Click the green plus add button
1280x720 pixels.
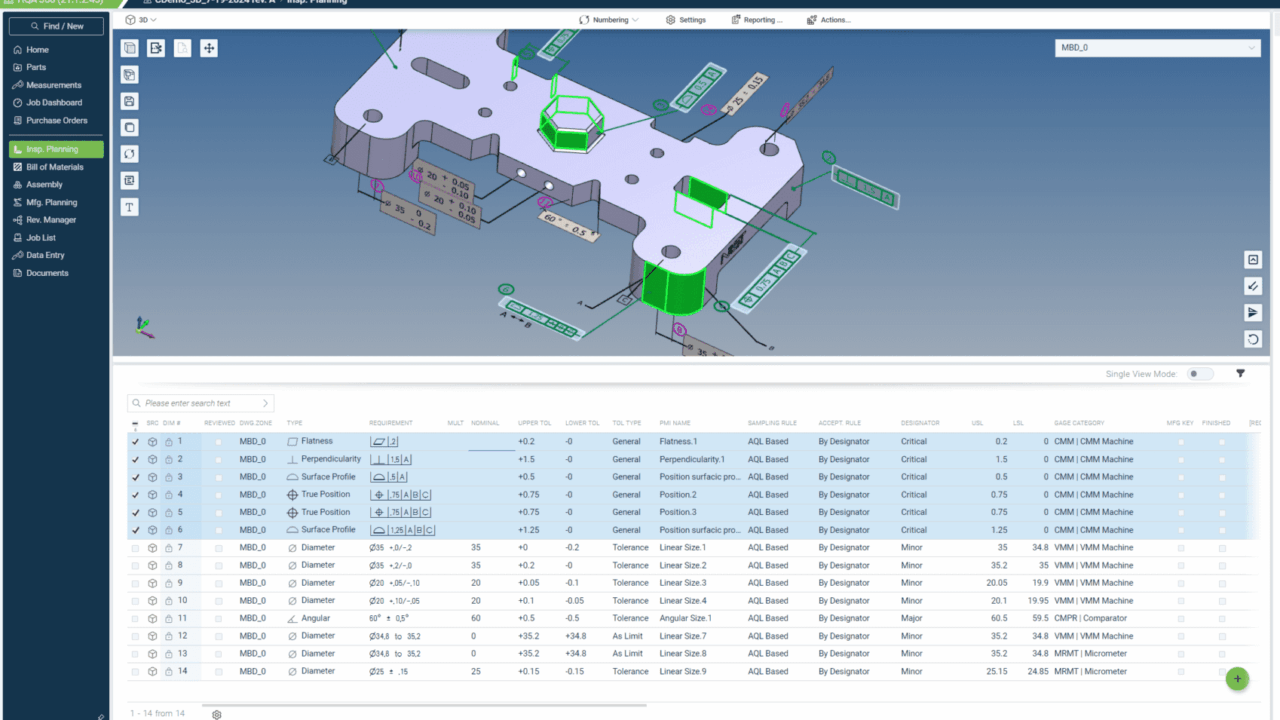point(1237,679)
